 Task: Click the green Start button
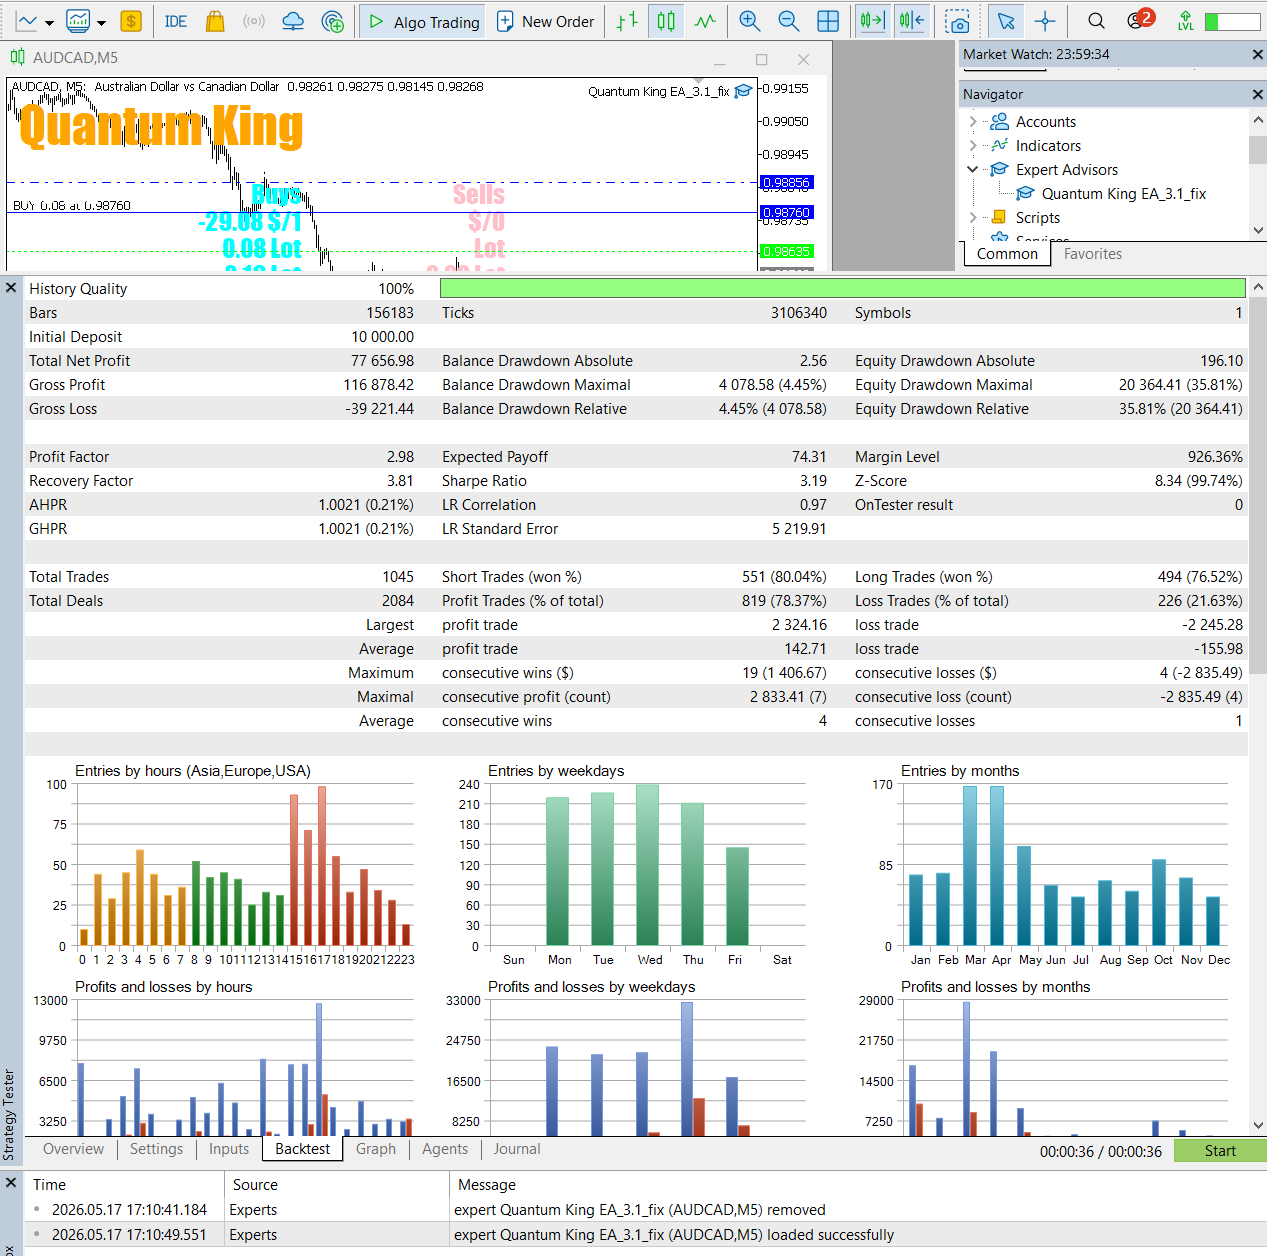1220,1151
